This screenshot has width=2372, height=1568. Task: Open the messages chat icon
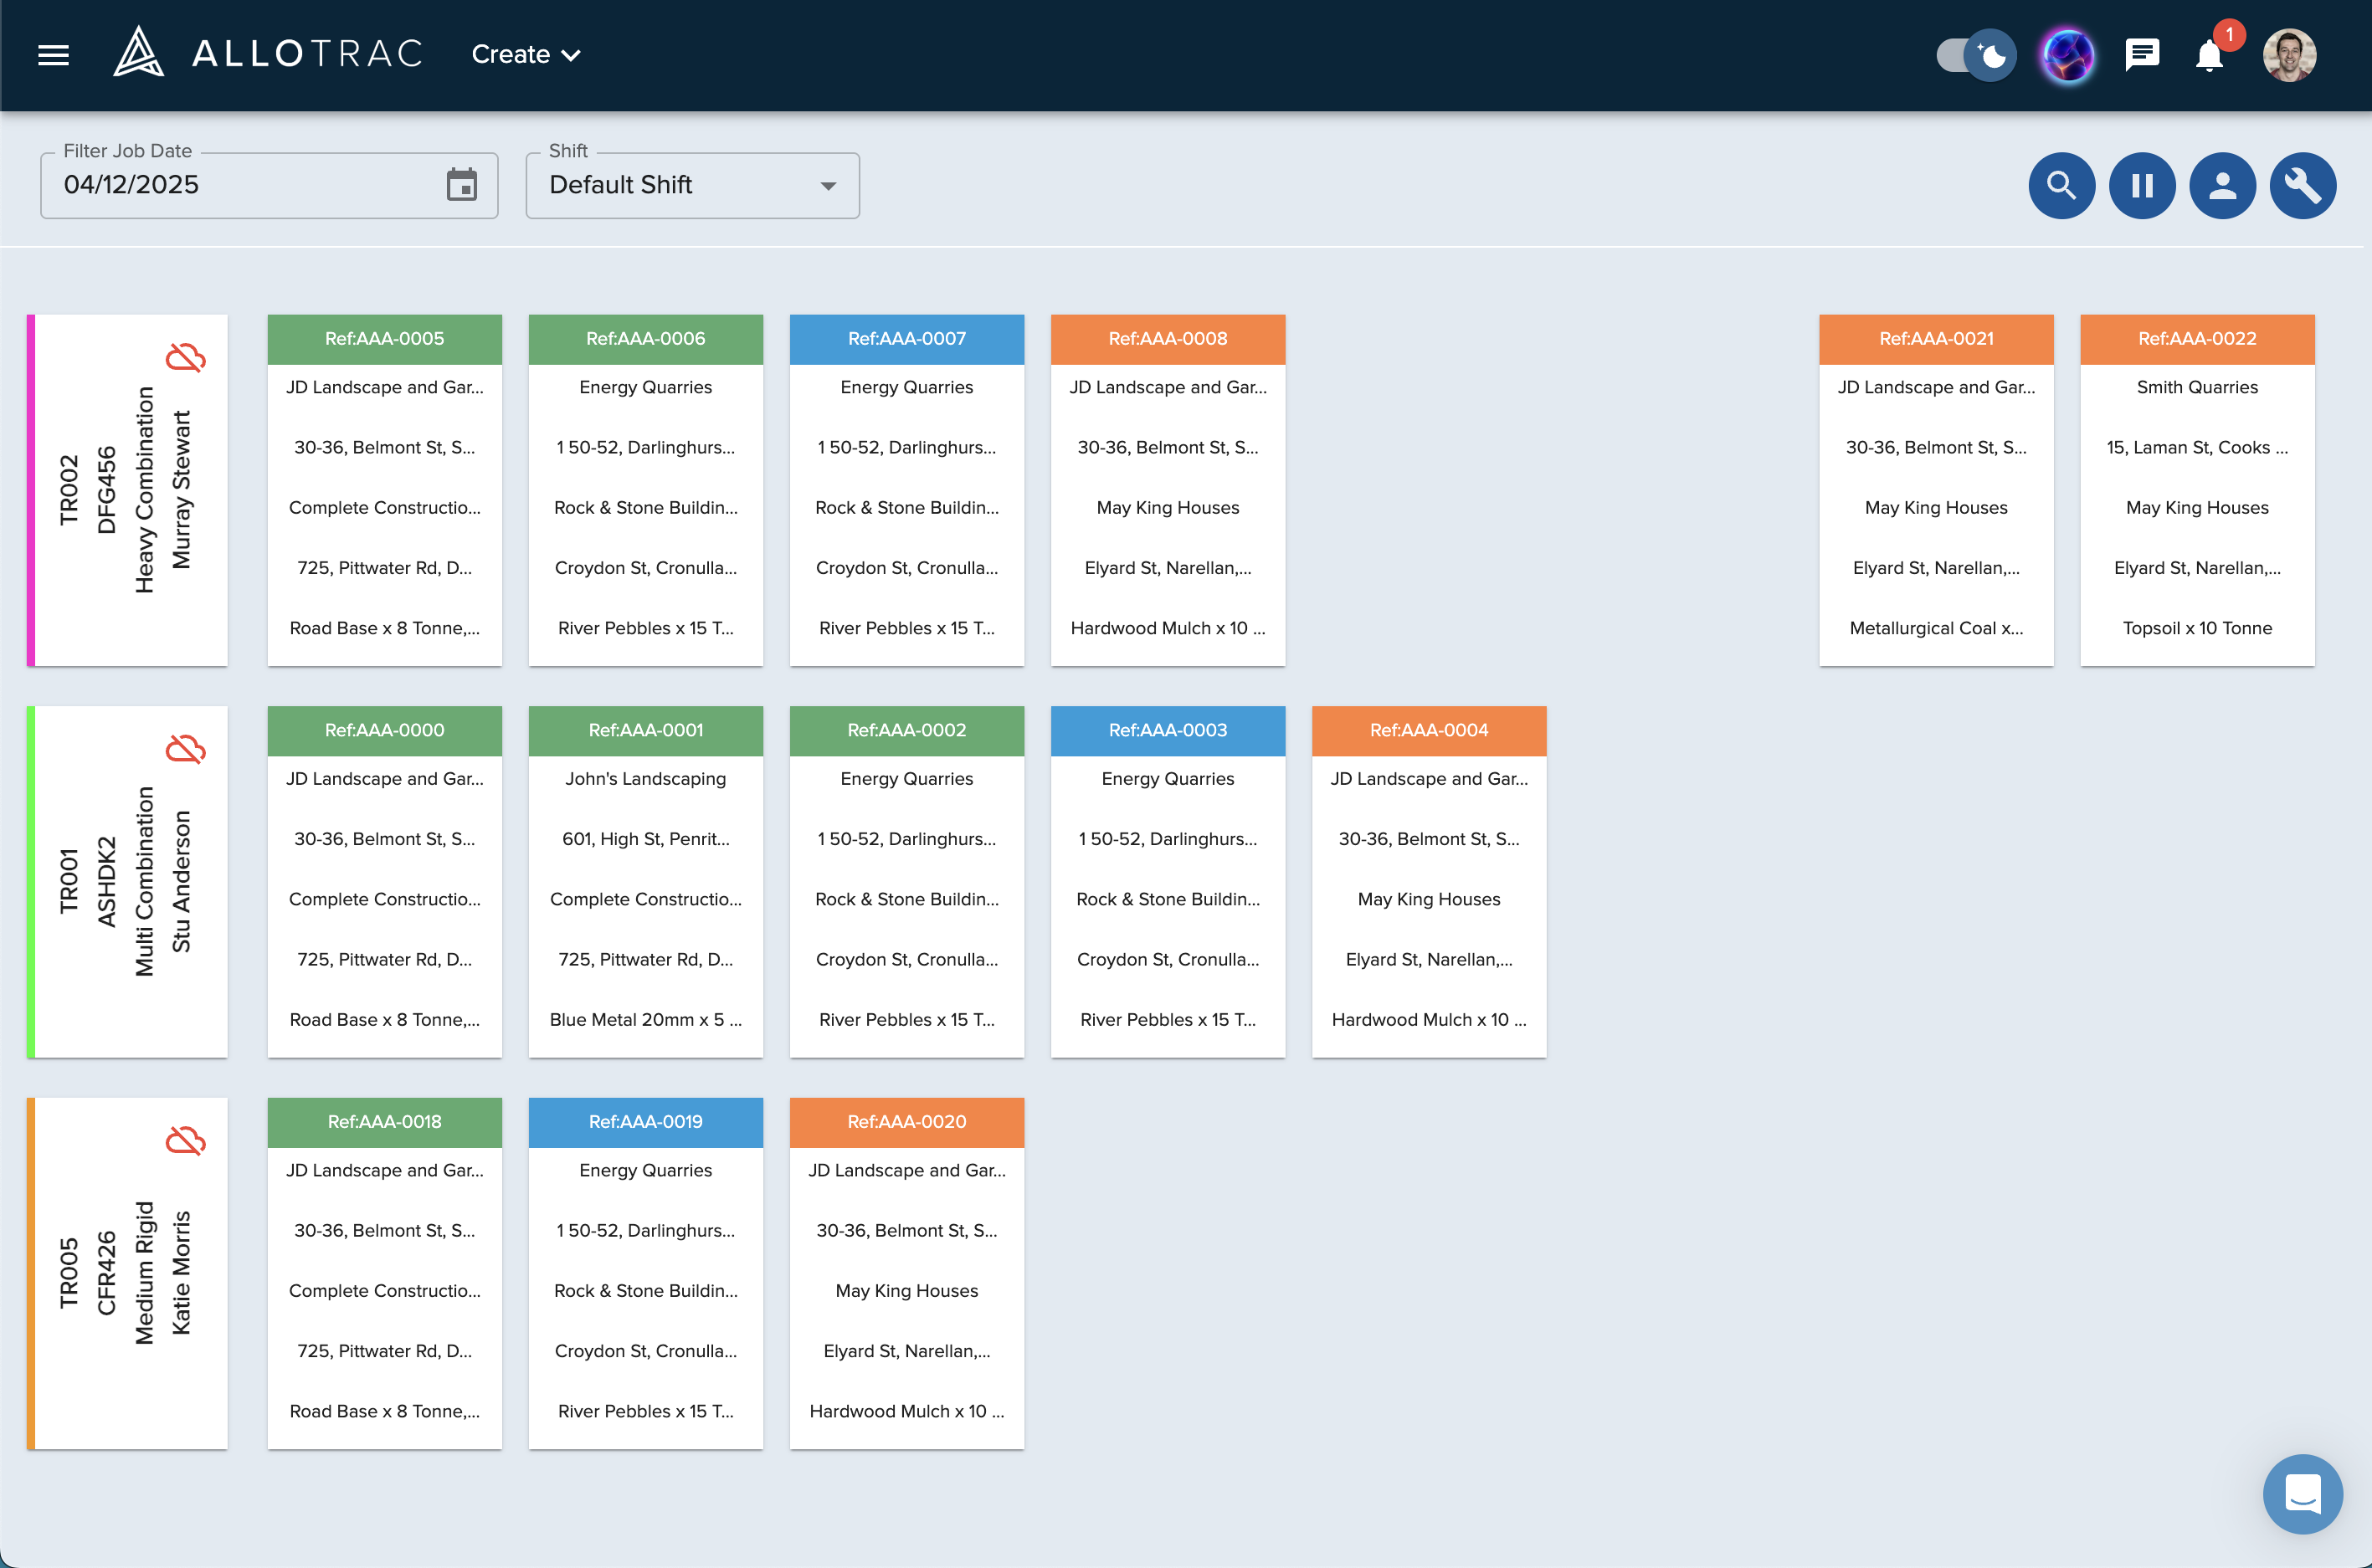(2142, 54)
